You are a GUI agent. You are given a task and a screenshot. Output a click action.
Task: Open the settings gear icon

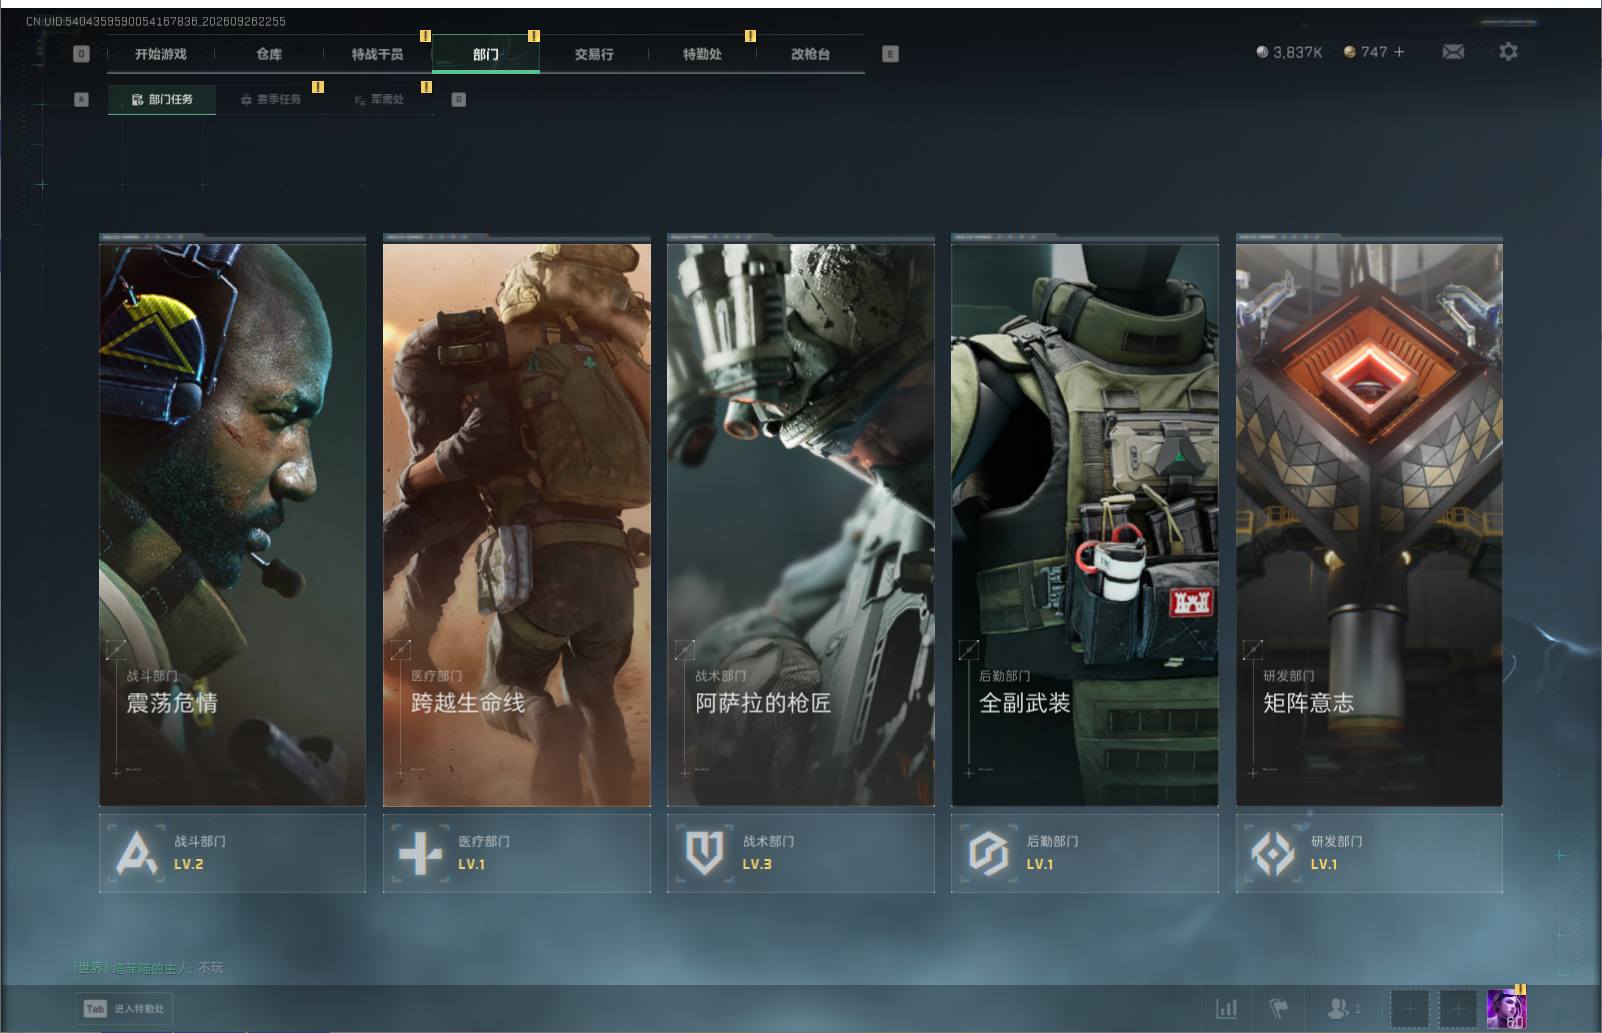pos(1508,51)
